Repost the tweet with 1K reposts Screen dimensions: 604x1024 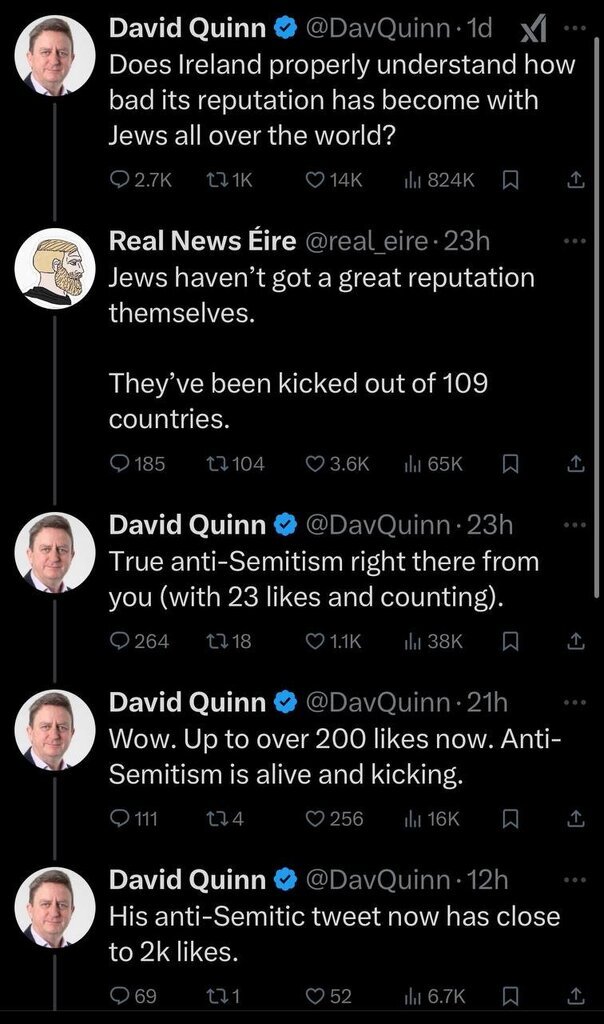(x=214, y=180)
